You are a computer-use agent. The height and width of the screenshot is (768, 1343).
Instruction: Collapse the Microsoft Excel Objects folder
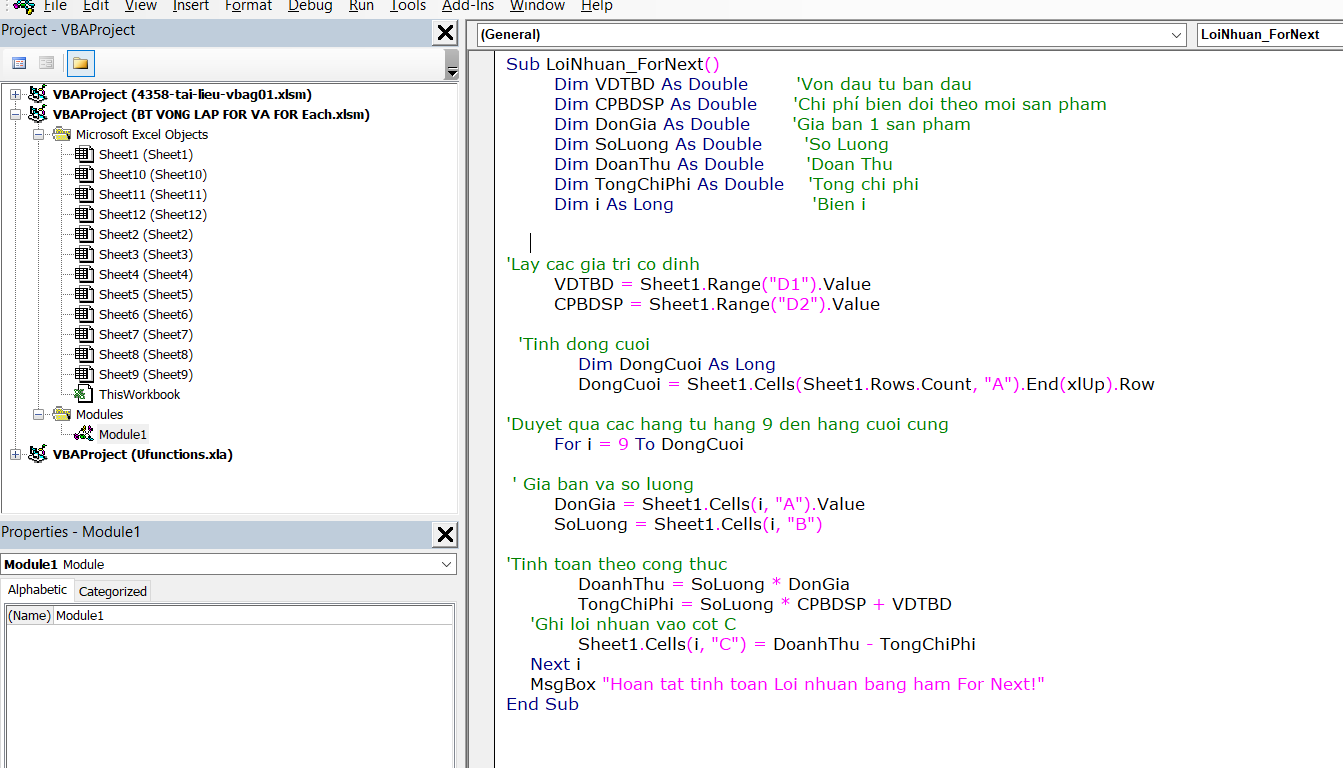(x=38, y=134)
